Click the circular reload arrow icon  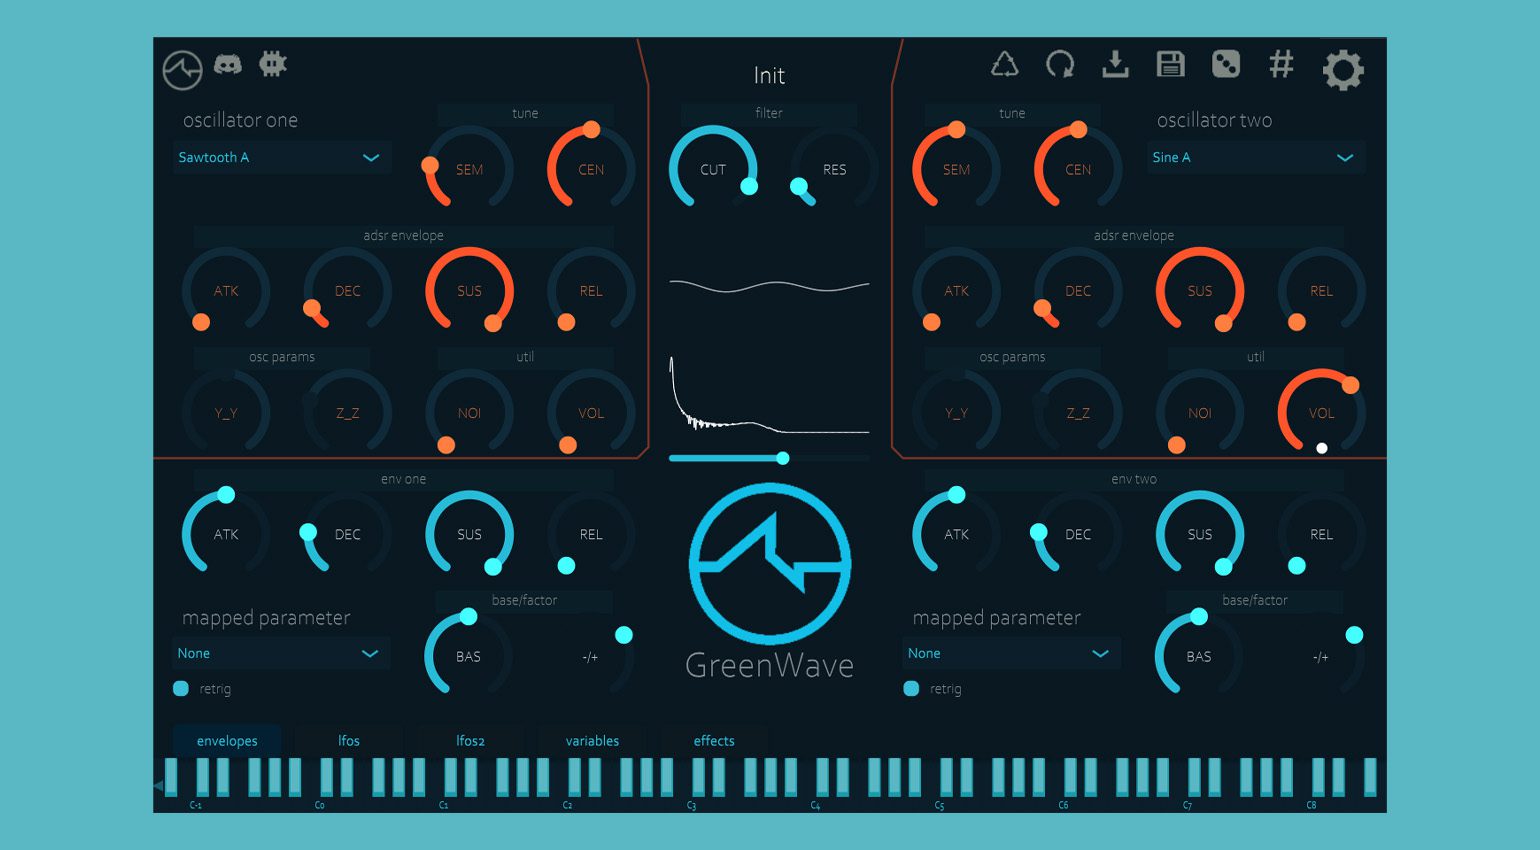[x=1060, y=65]
